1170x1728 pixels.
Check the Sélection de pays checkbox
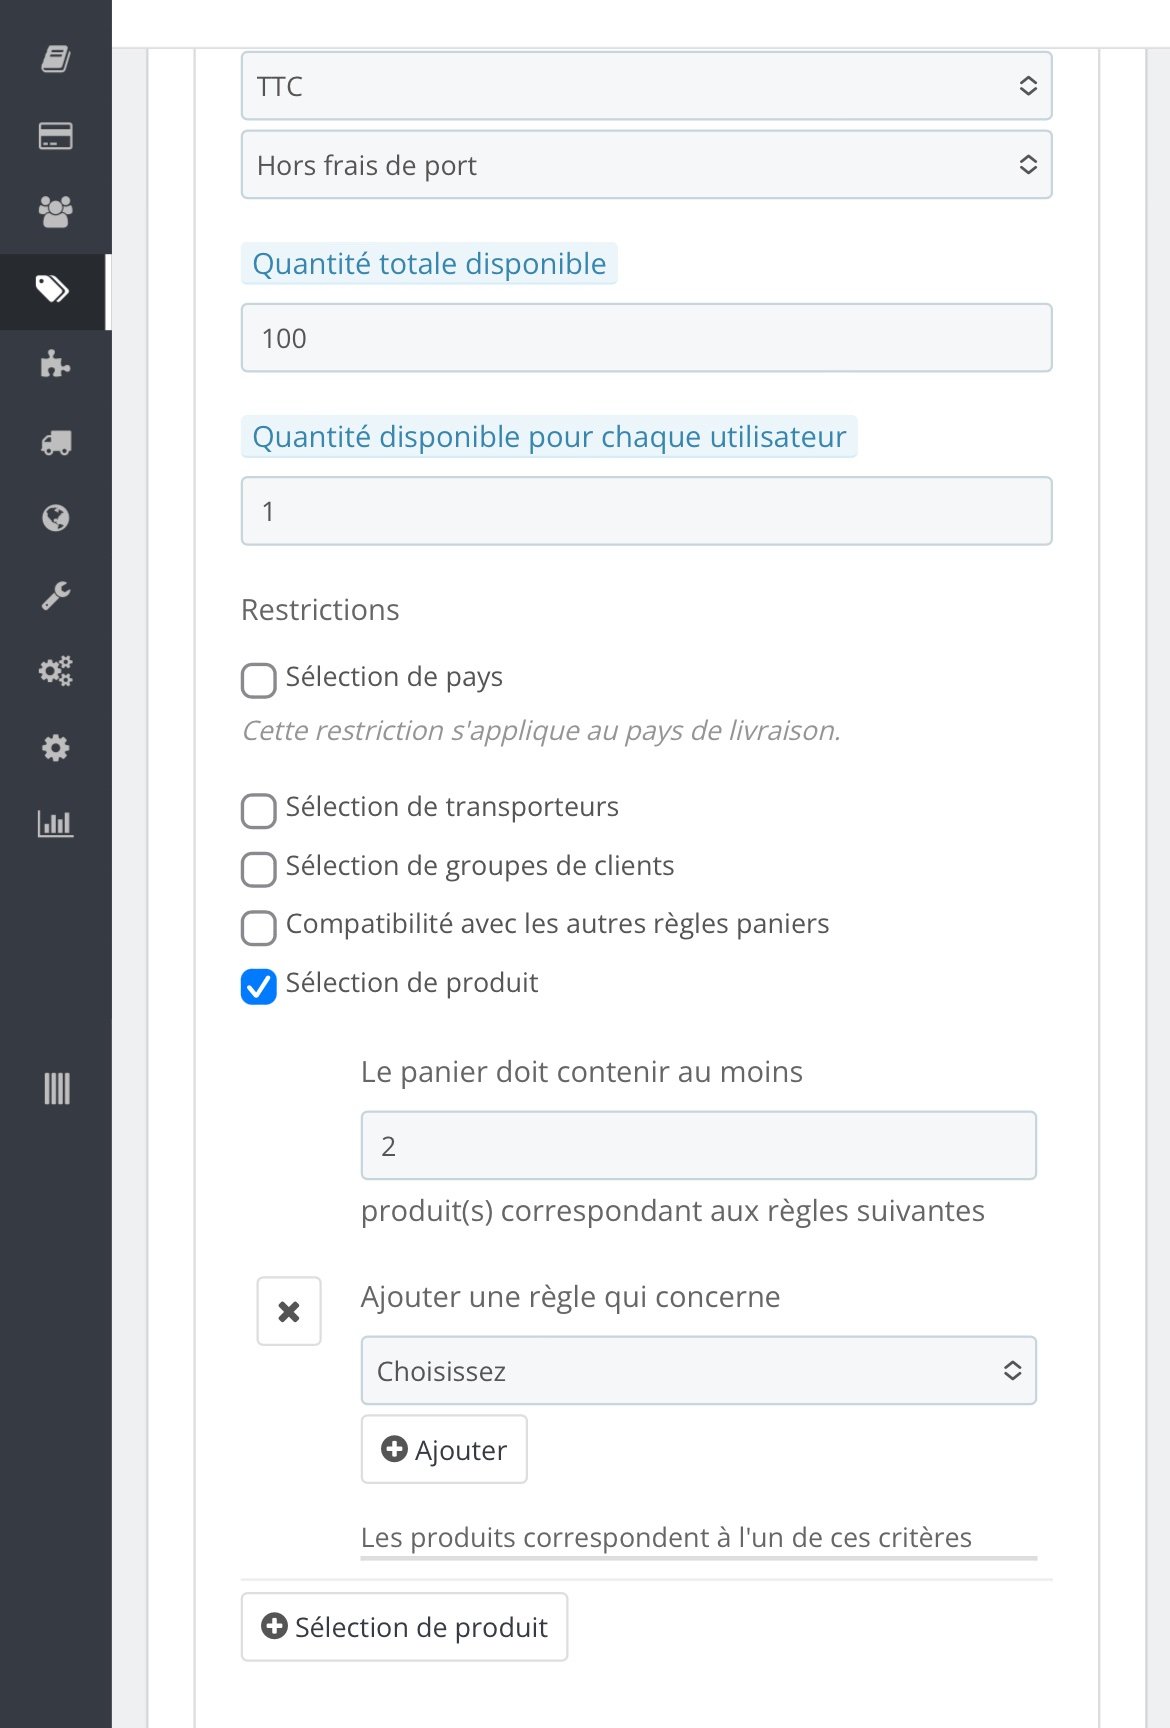[259, 680]
